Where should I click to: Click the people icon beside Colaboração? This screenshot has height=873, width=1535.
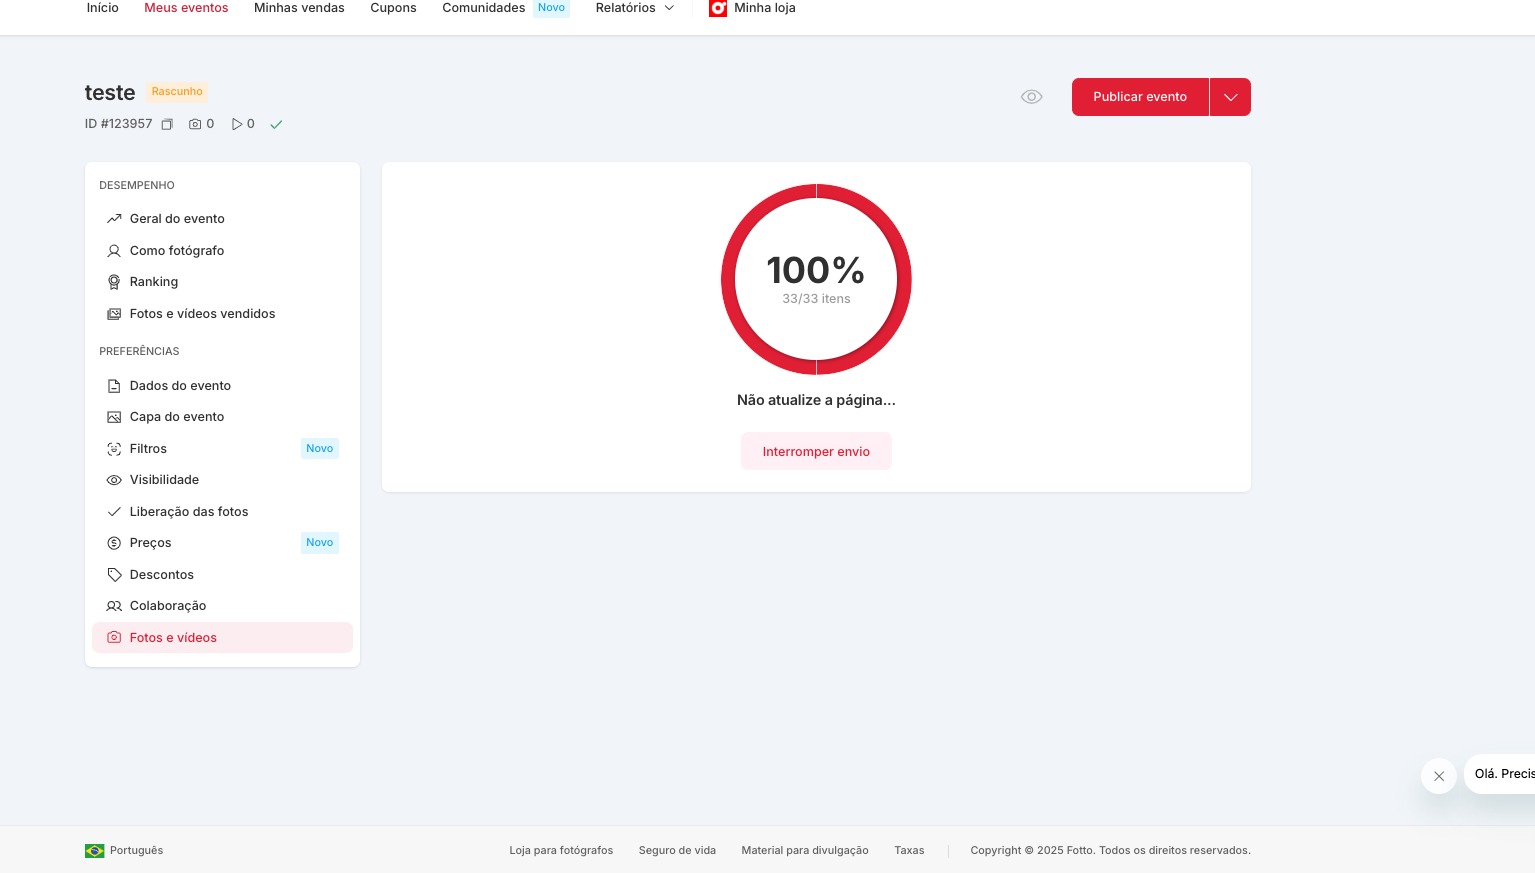114,606
